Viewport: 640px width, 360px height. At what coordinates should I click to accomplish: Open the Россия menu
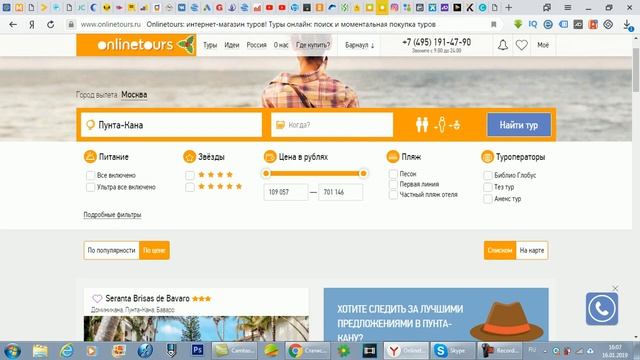coord(256,45)
